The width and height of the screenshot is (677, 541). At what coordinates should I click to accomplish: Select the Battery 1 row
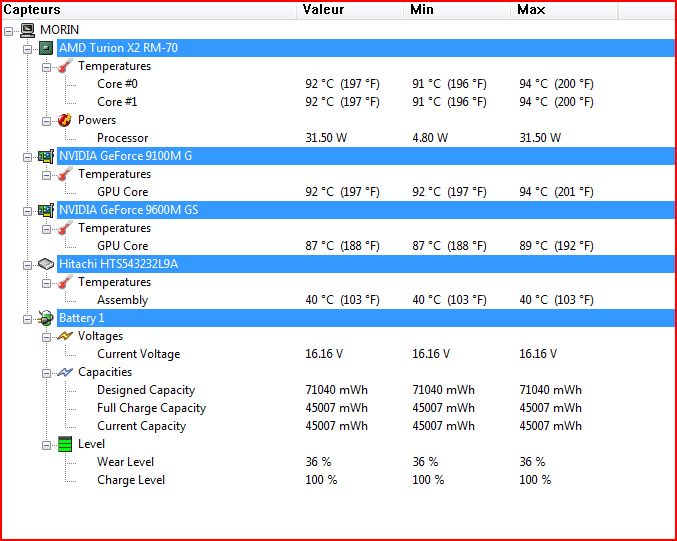click(x=365, y=318)
